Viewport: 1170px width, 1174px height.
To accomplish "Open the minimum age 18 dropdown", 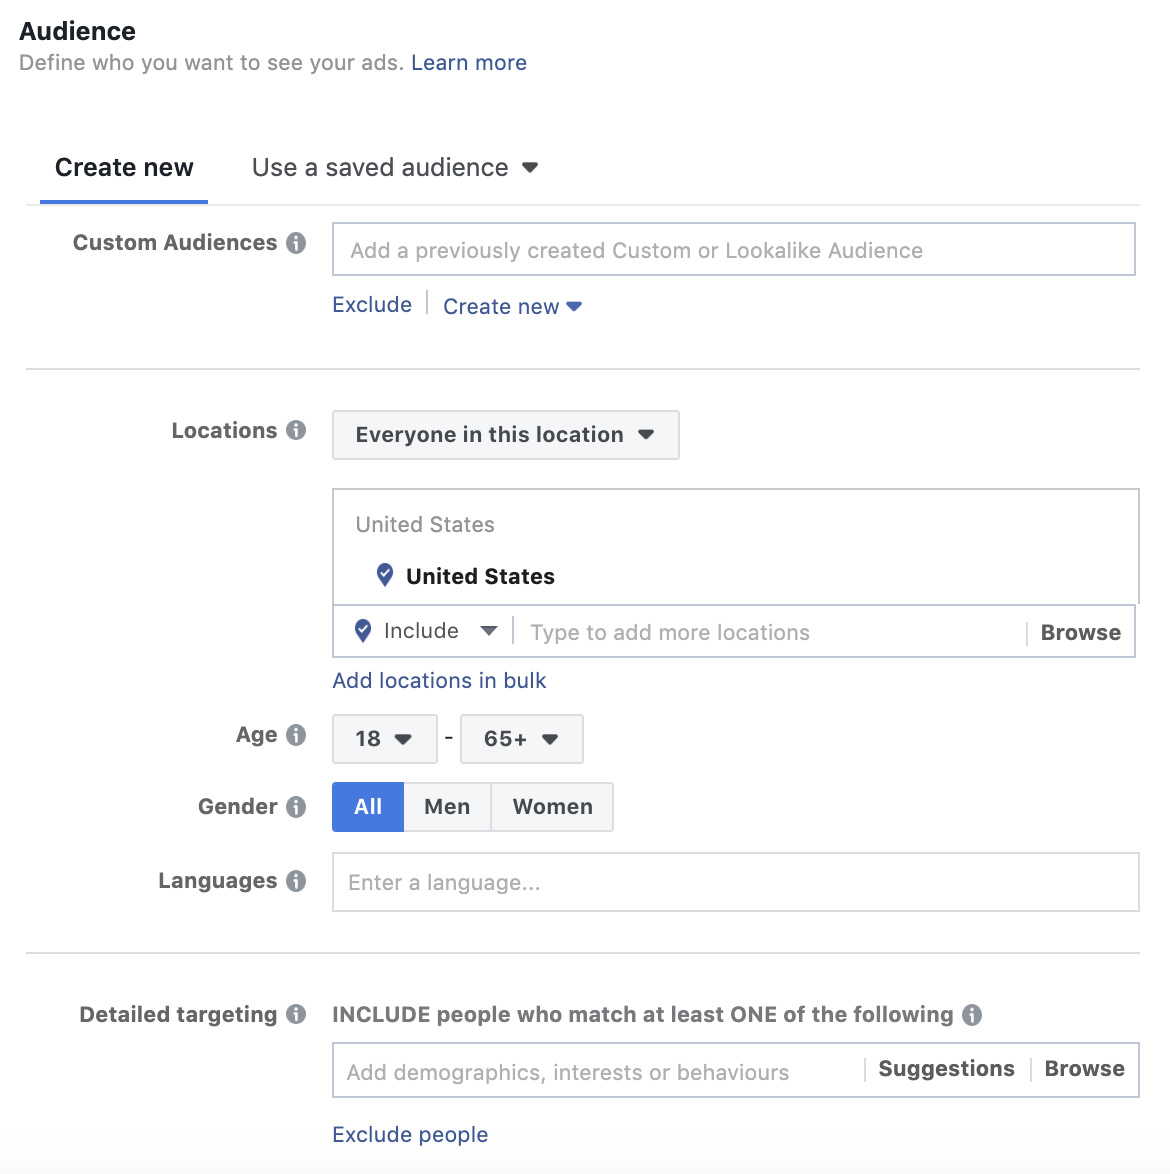I will tap(384, 739).
